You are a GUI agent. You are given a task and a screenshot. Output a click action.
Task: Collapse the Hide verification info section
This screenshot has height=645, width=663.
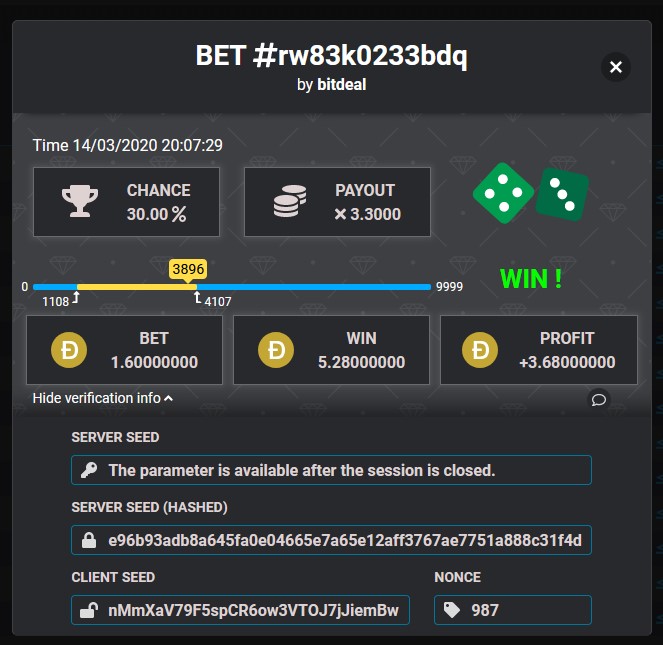(103, 398)
